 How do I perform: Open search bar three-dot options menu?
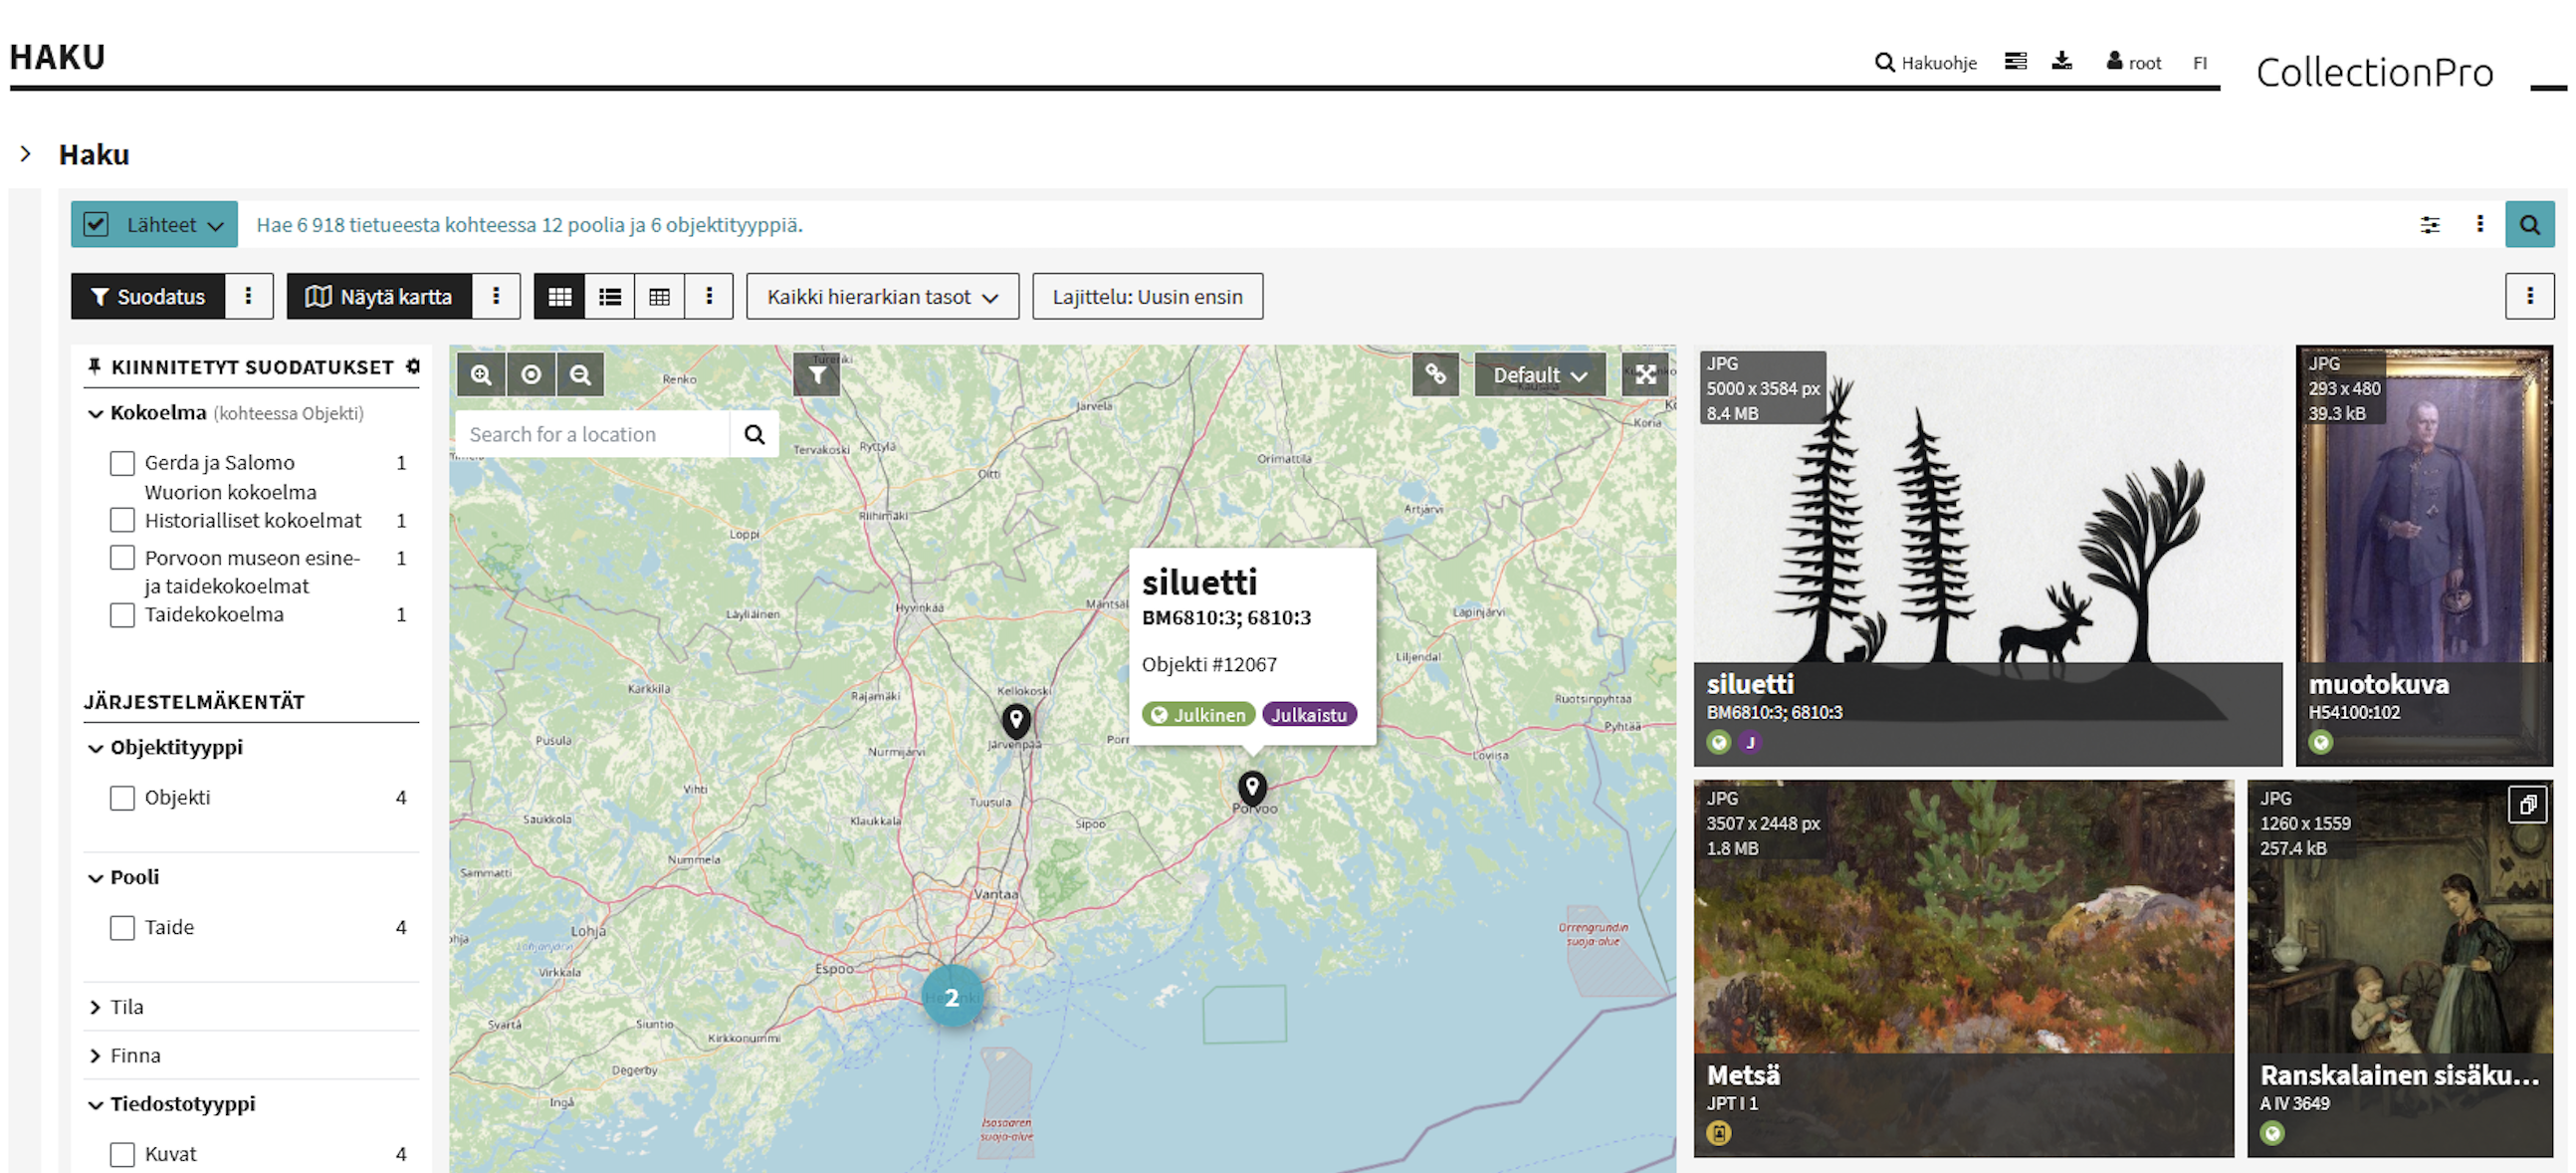(x=2480, y=224)
